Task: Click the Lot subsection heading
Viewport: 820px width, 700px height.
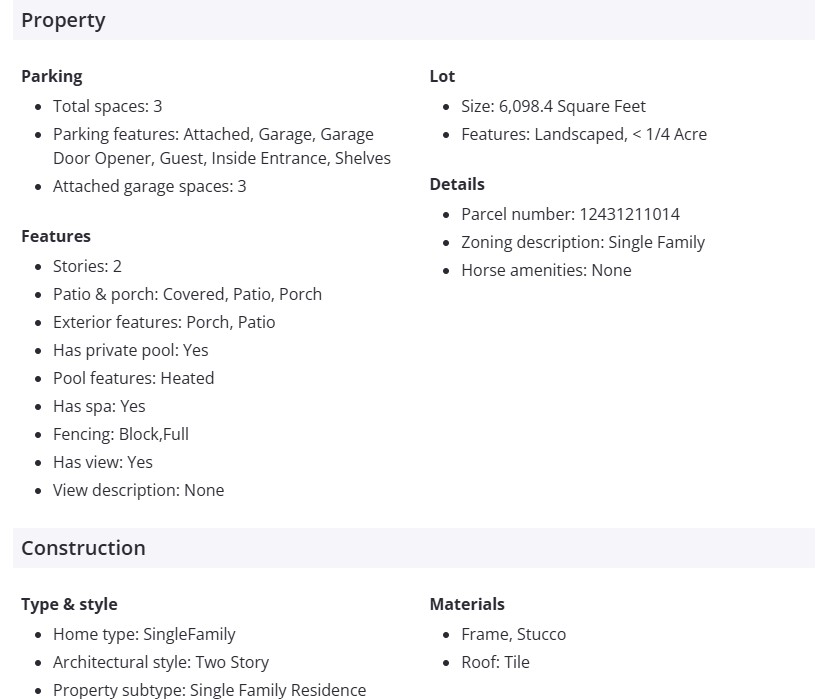Action: (442, 76)
